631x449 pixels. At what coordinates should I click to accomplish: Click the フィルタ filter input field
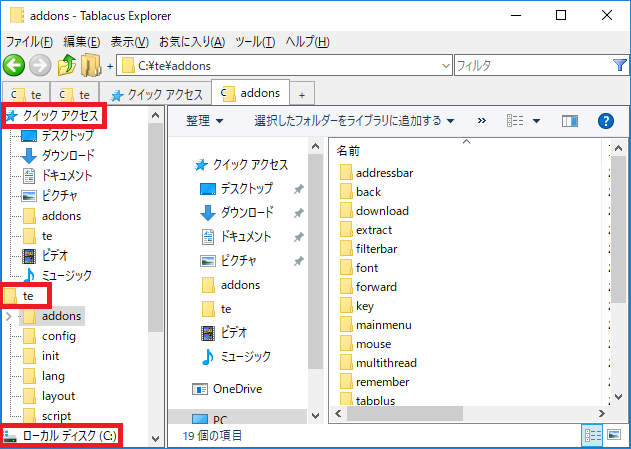click(x=533, y=65)
